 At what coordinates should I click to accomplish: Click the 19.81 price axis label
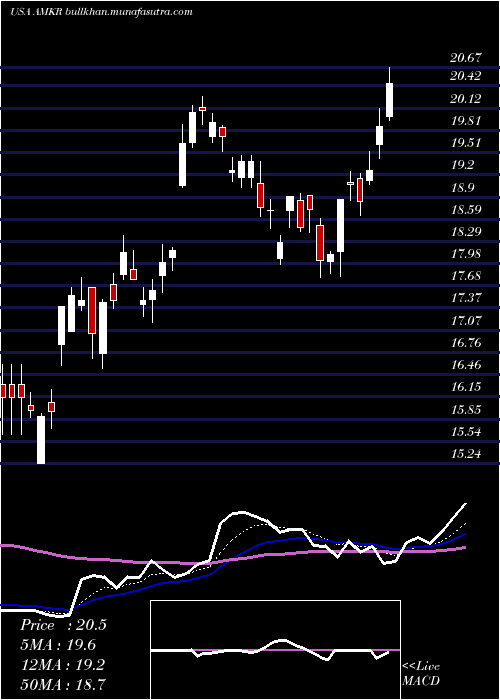tap(466, 121)
